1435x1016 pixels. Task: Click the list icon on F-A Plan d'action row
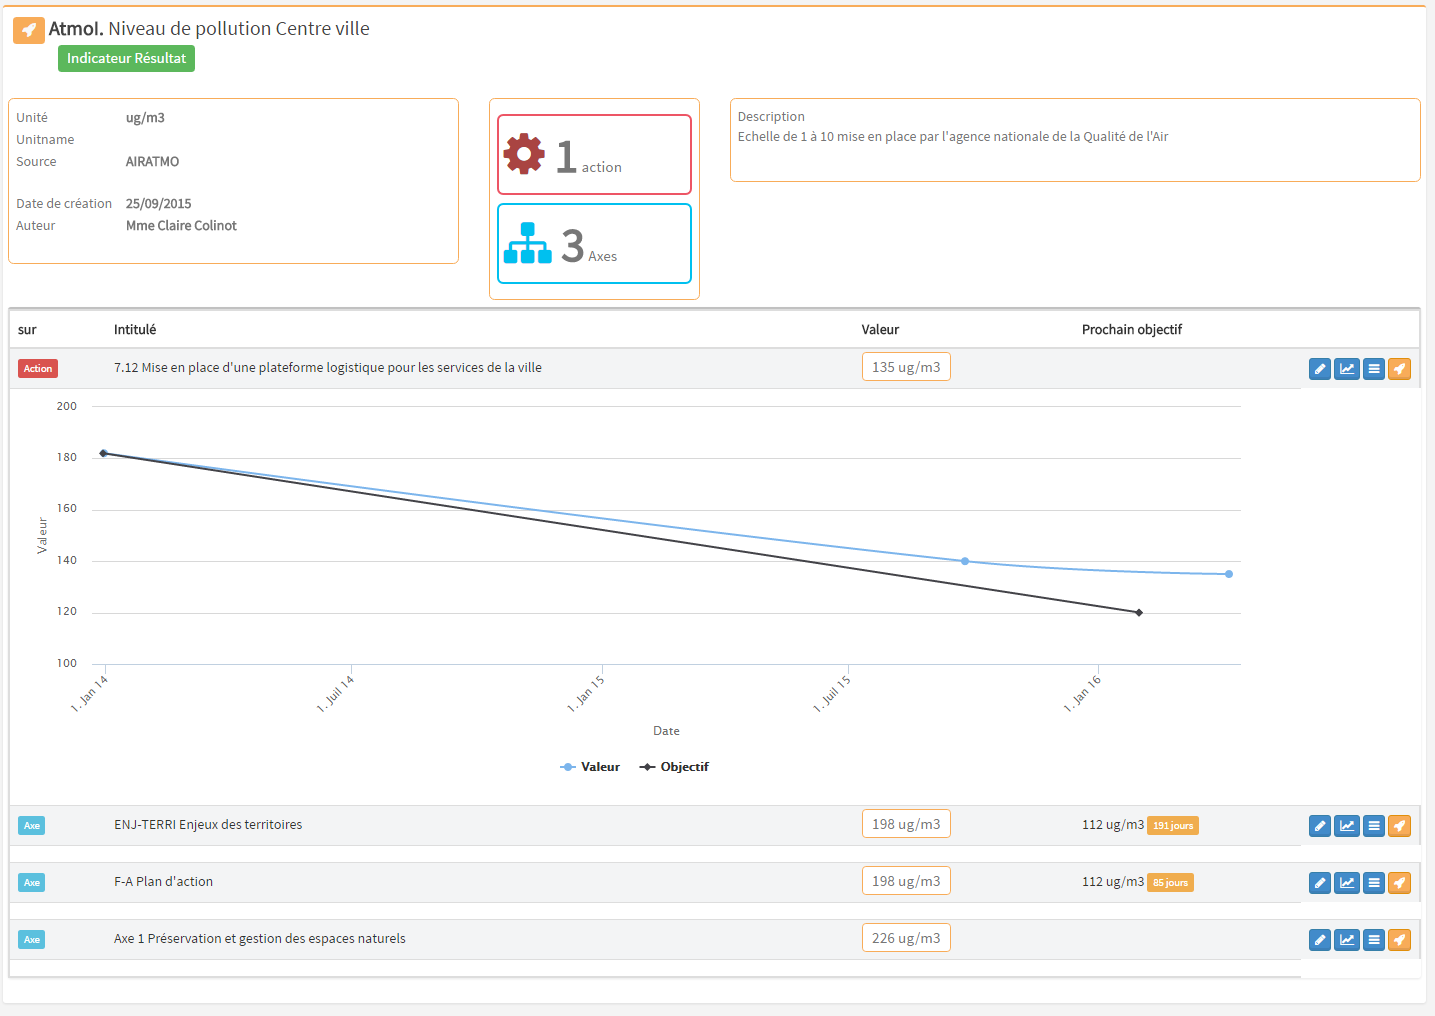(x=1374, y=883)
